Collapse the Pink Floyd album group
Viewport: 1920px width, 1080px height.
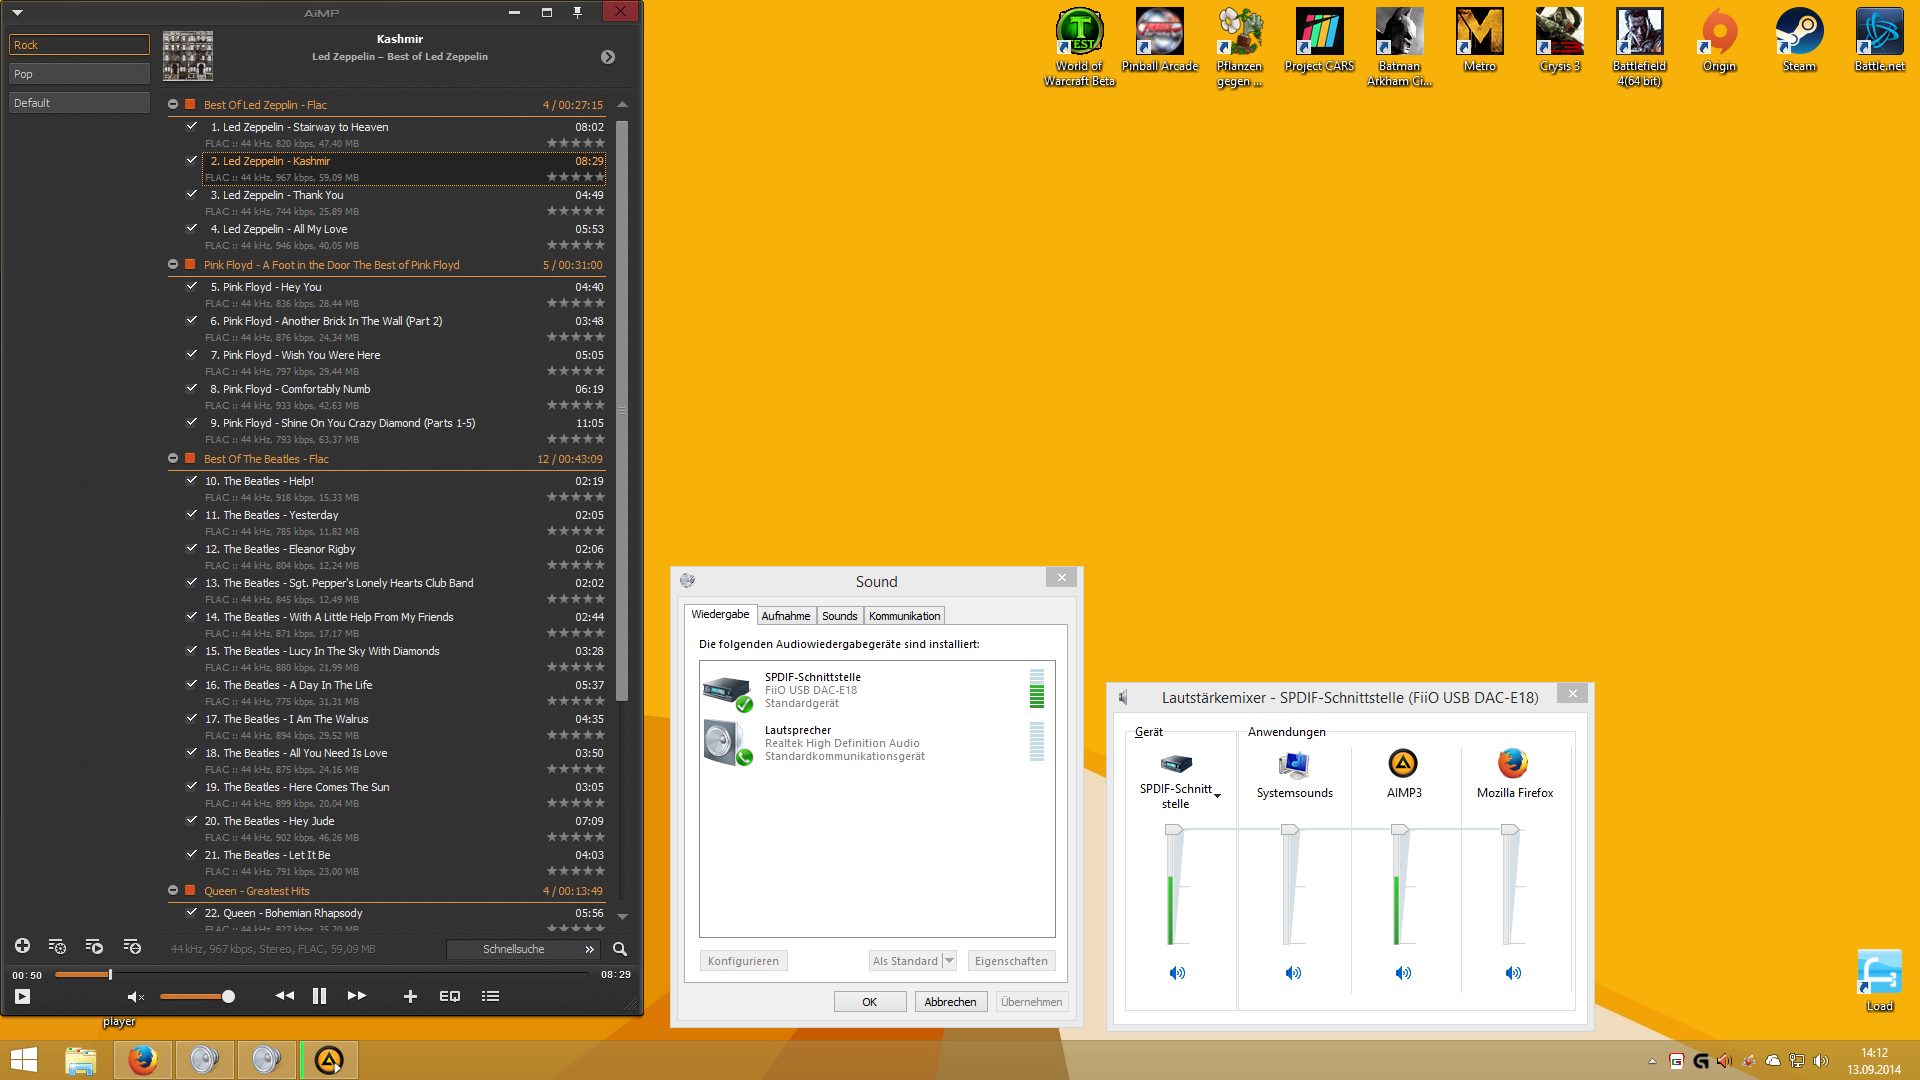pyautogui.click(x=173, y=264)
